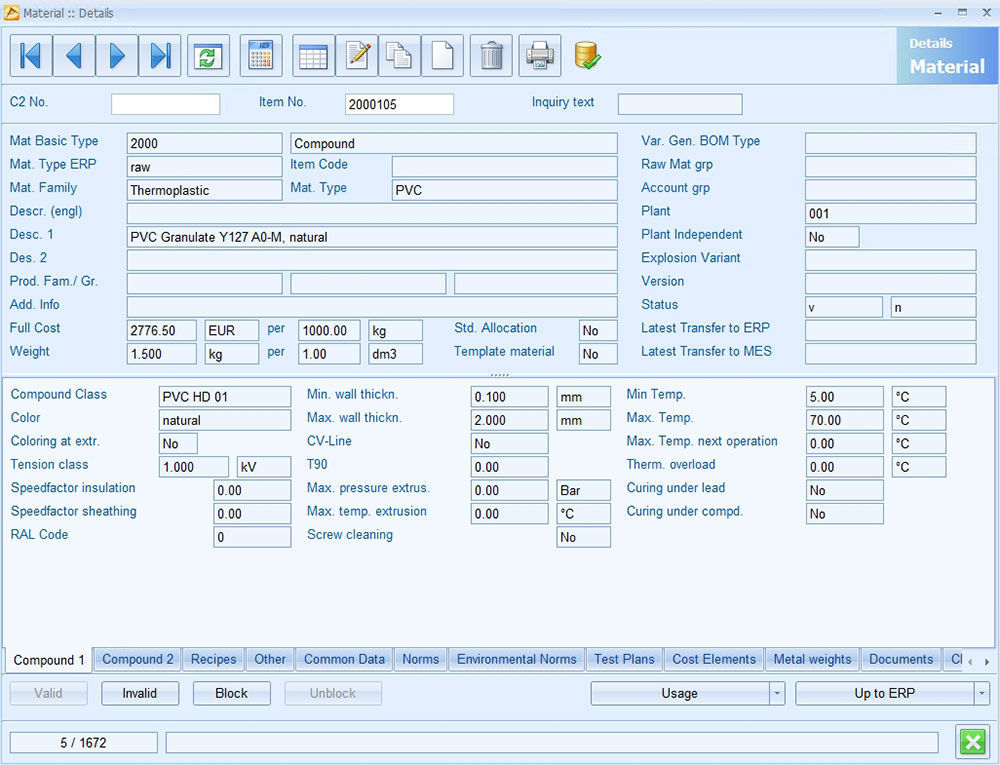Open the Environmental Norms tab
This screenshot has width=1000, height=765.
tap(517, 659)
